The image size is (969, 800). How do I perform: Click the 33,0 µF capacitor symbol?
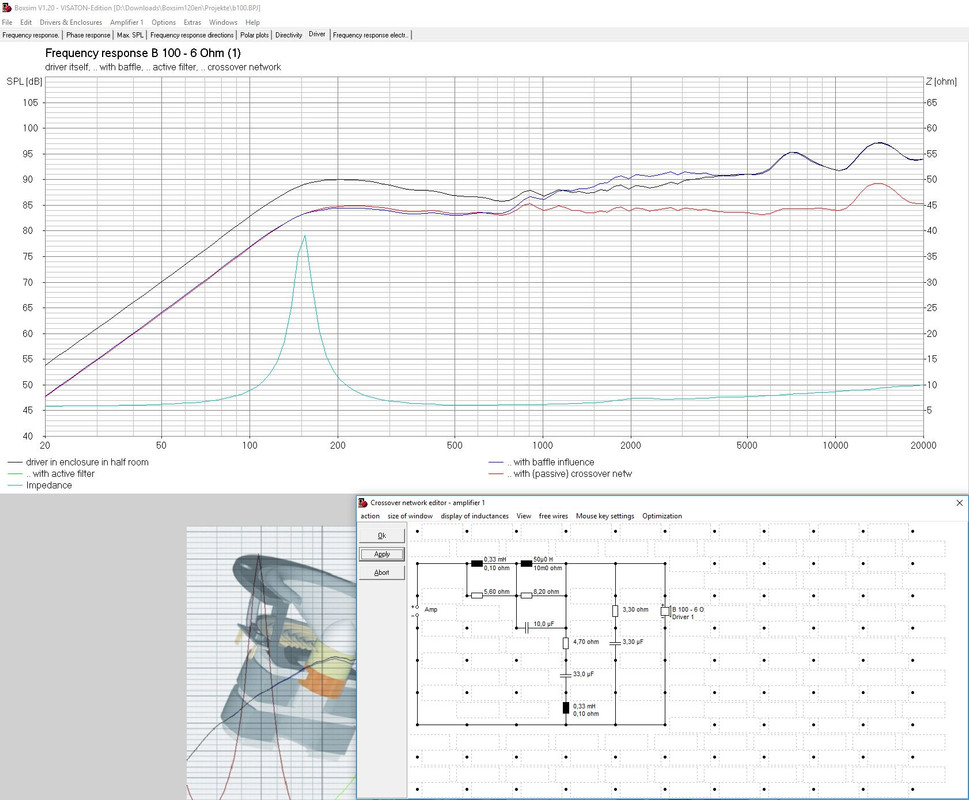click(x=565, y=675)
